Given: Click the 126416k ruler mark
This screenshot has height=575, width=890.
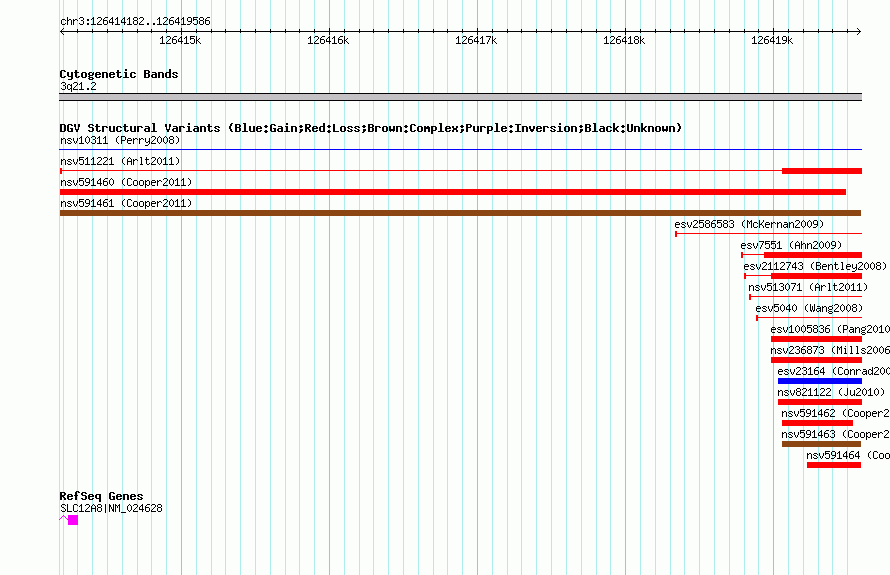Looking at the screenshot, I should click(x=328, y=40).
